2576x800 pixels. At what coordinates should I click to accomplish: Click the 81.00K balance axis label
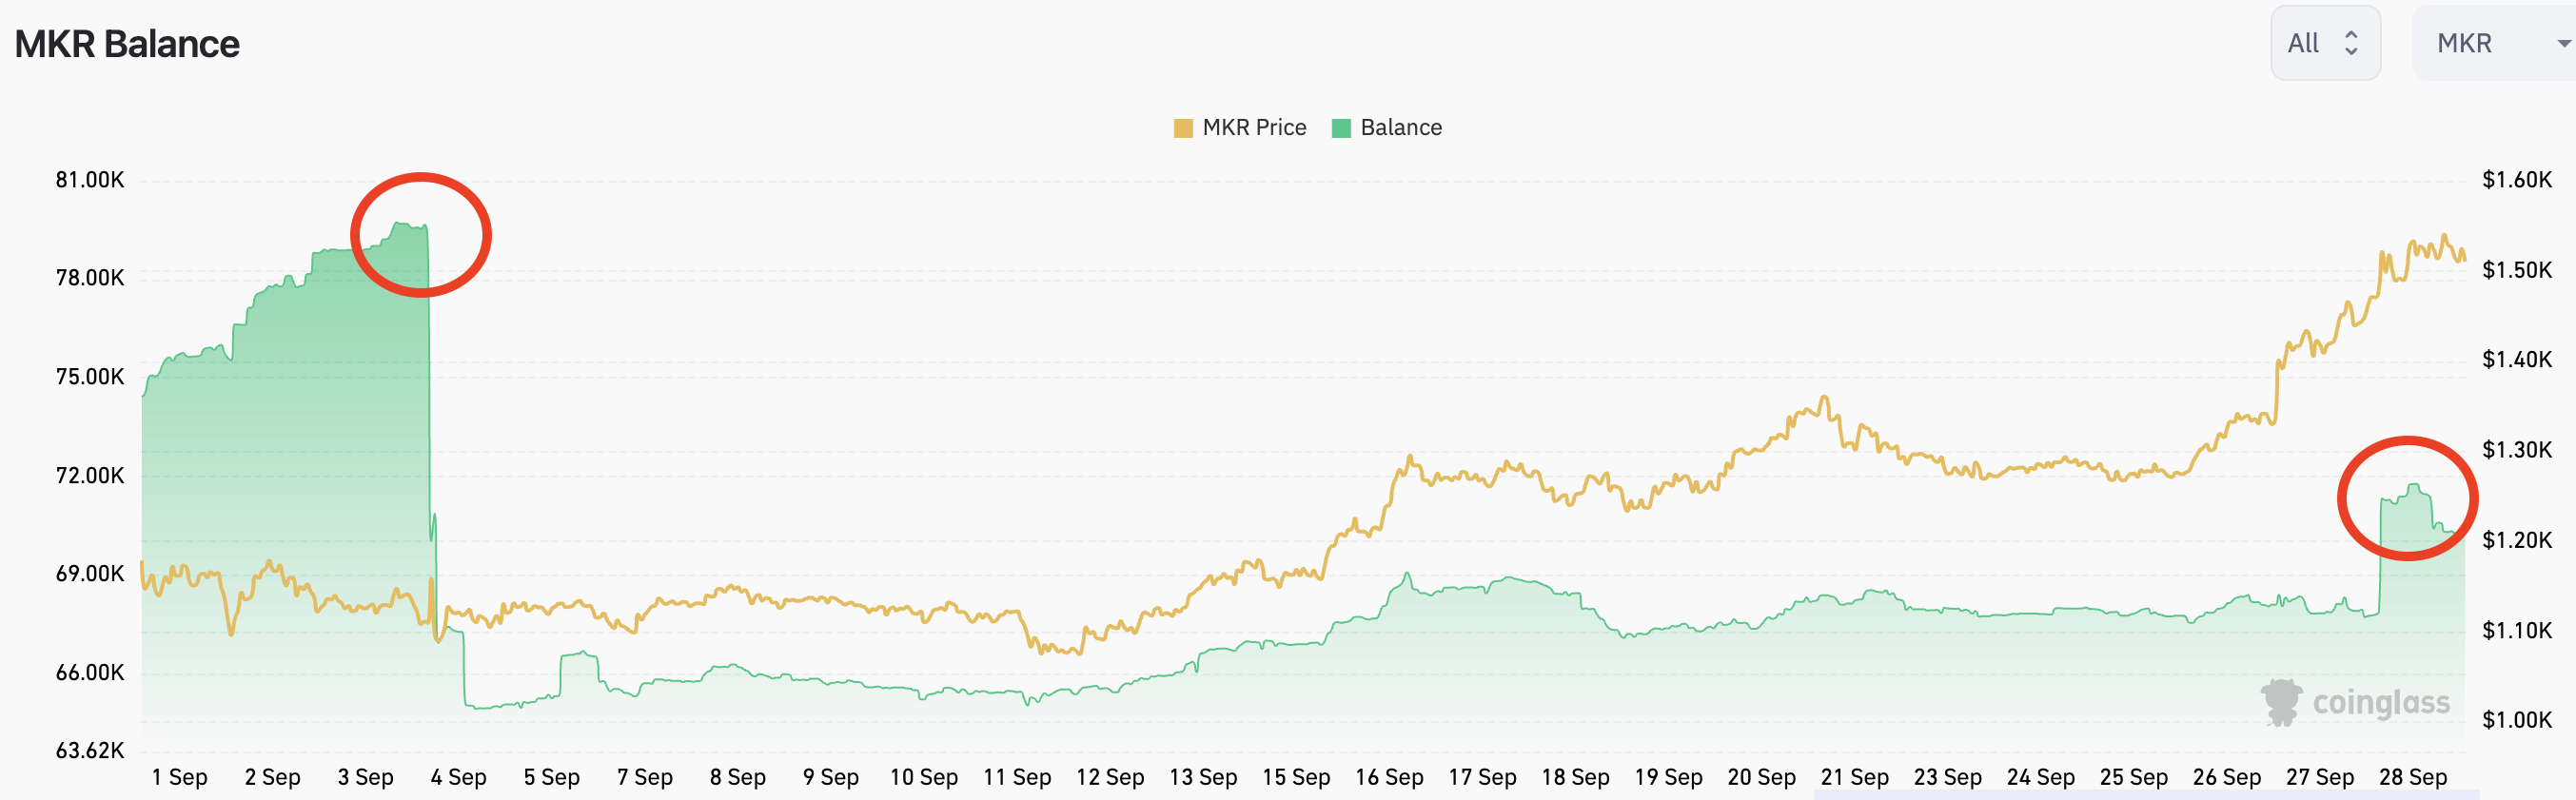(x=90, y=180)
